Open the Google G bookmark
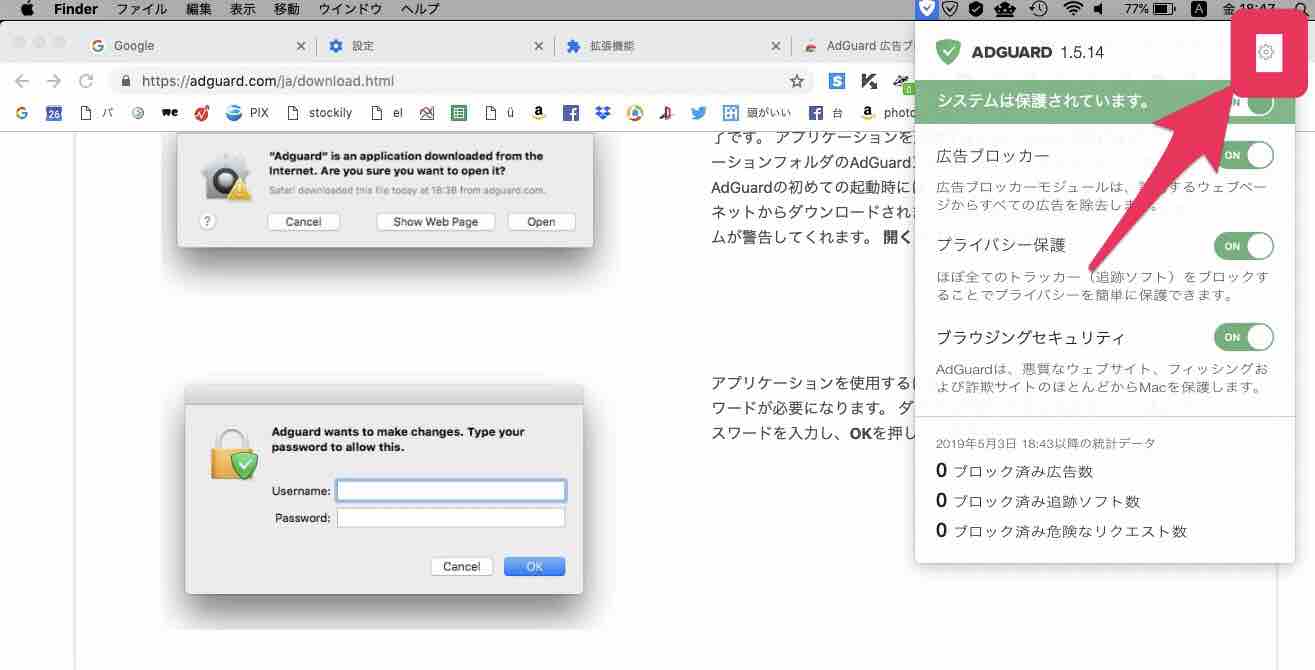 (21, 113)
